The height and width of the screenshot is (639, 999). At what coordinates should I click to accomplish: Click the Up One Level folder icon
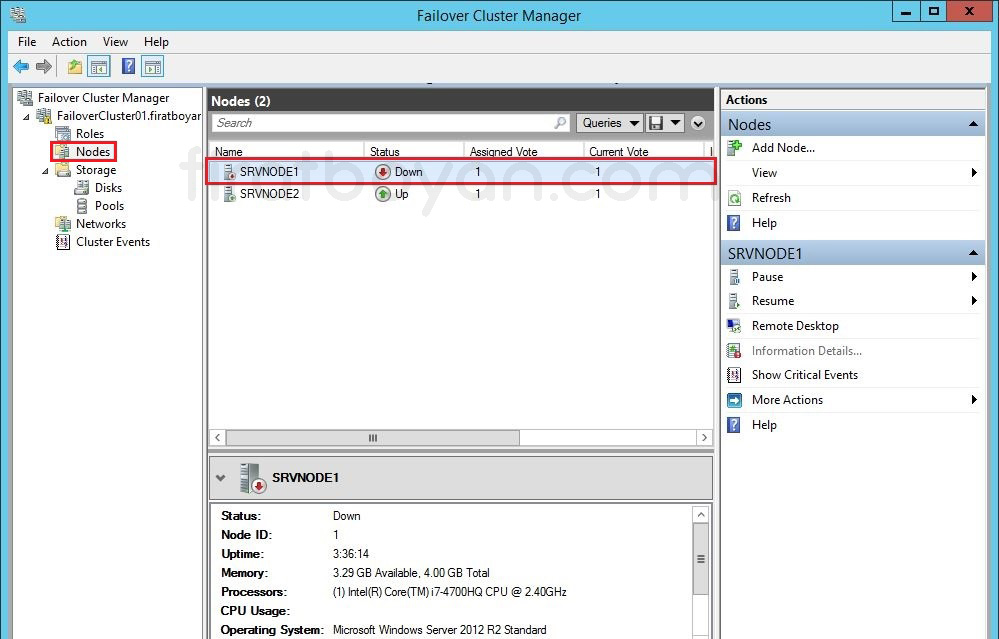pyautogui.click(x=75, y=66)
